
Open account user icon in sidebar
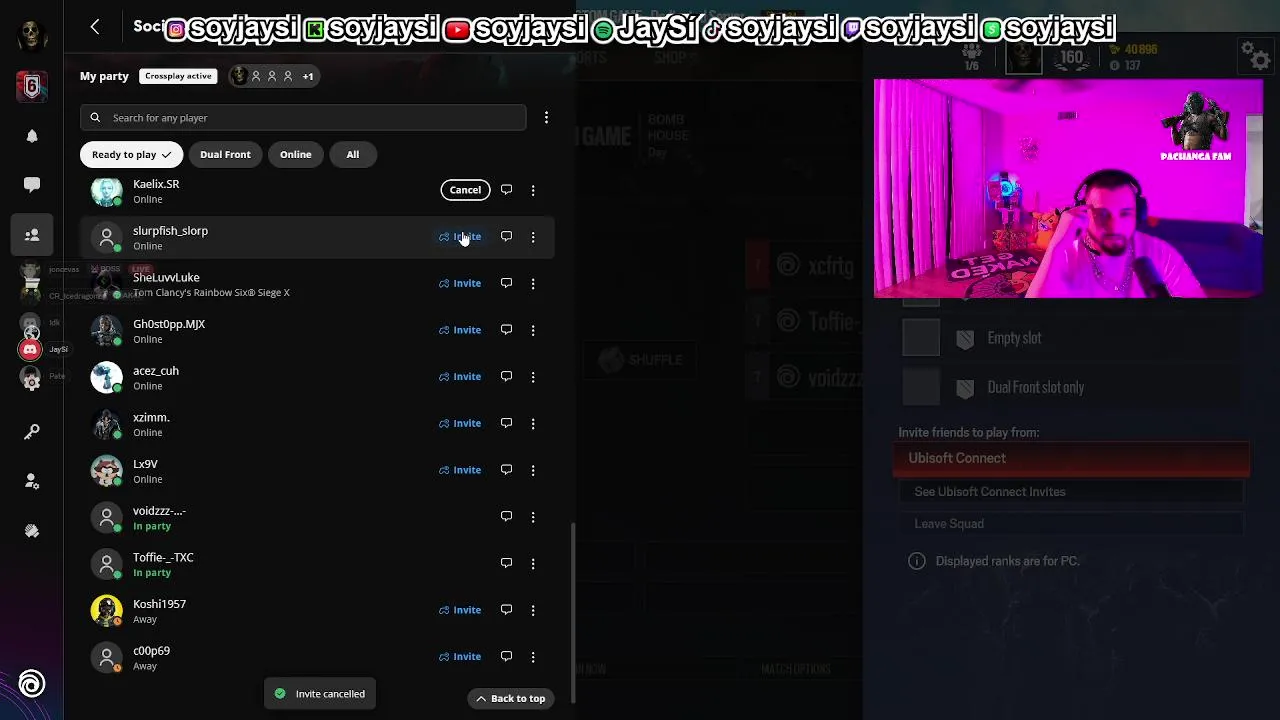(32, 481)
